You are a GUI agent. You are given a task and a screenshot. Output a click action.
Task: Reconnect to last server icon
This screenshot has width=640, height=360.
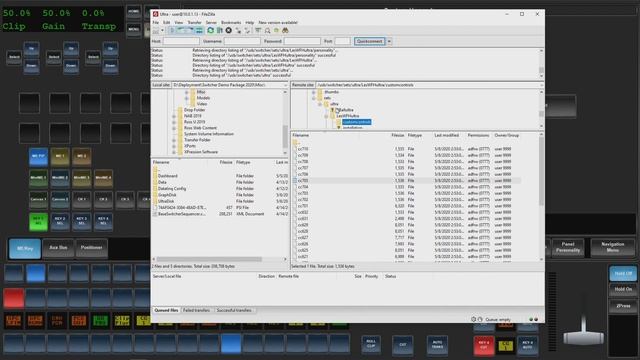pyautogui.click(x=247, y=31)
